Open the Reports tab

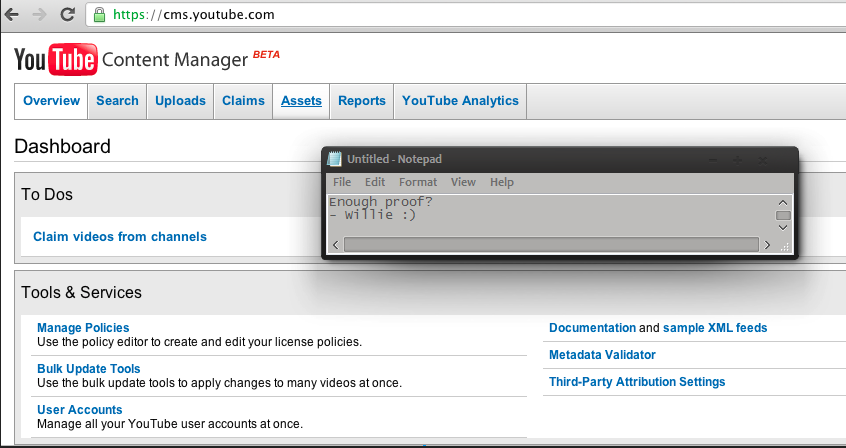(361, 101)
